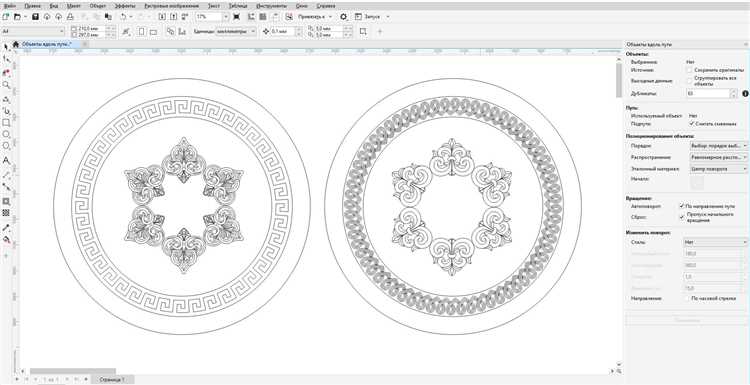The image size is (750, 385).
Task: Open the Эффекты menu
Action: coord(125,6)
